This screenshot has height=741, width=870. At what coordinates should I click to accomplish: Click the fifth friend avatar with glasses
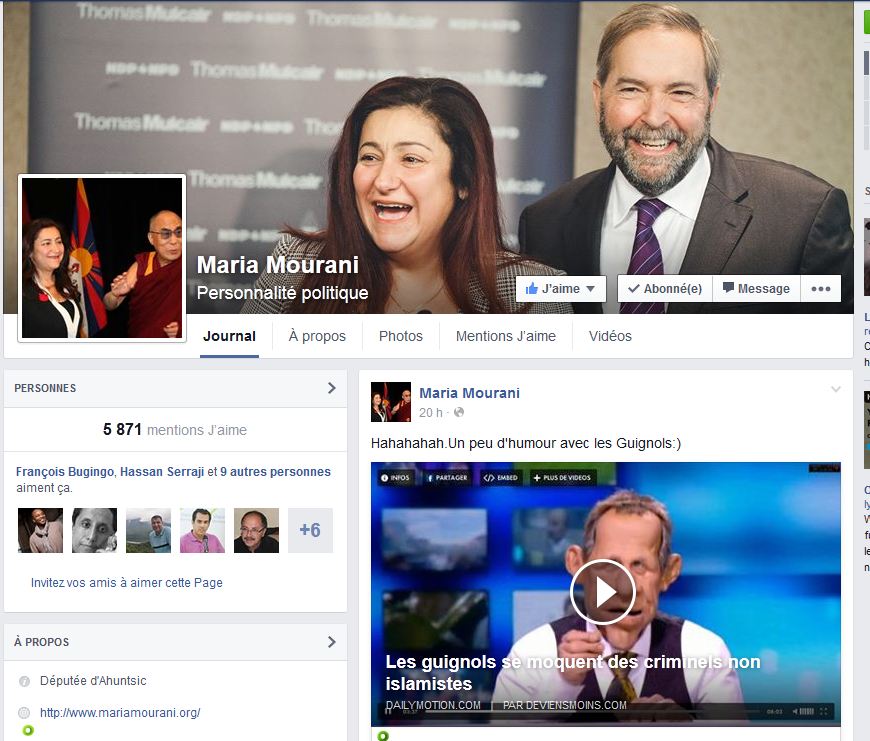256,530
